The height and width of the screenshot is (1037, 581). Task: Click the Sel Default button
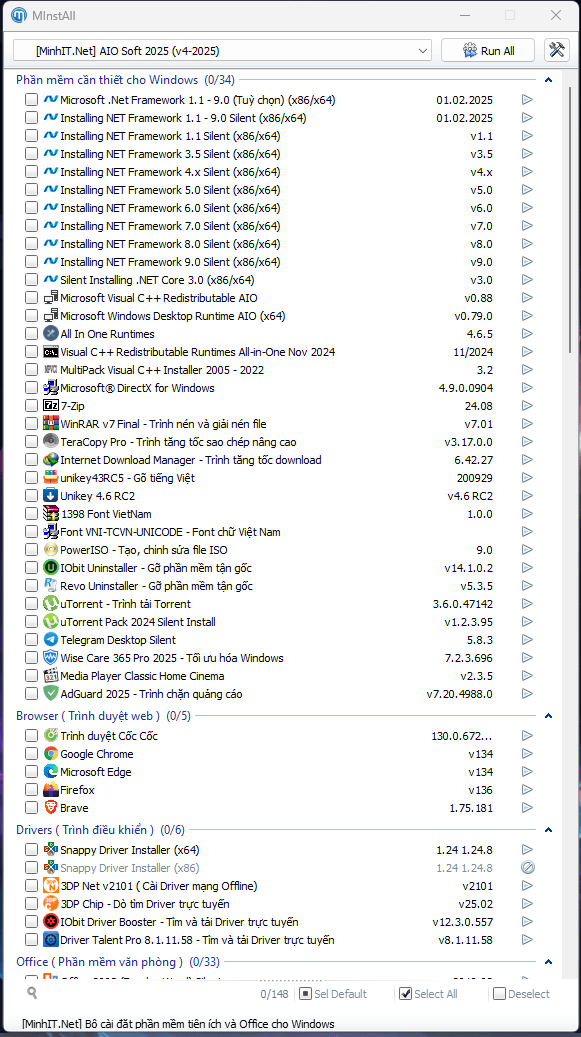[x=332, y=993]
